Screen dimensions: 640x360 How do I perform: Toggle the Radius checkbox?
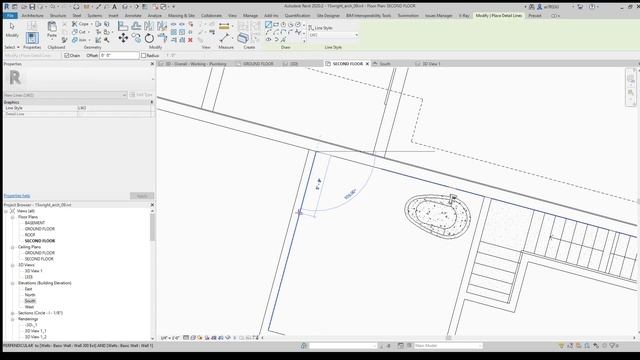143,56
